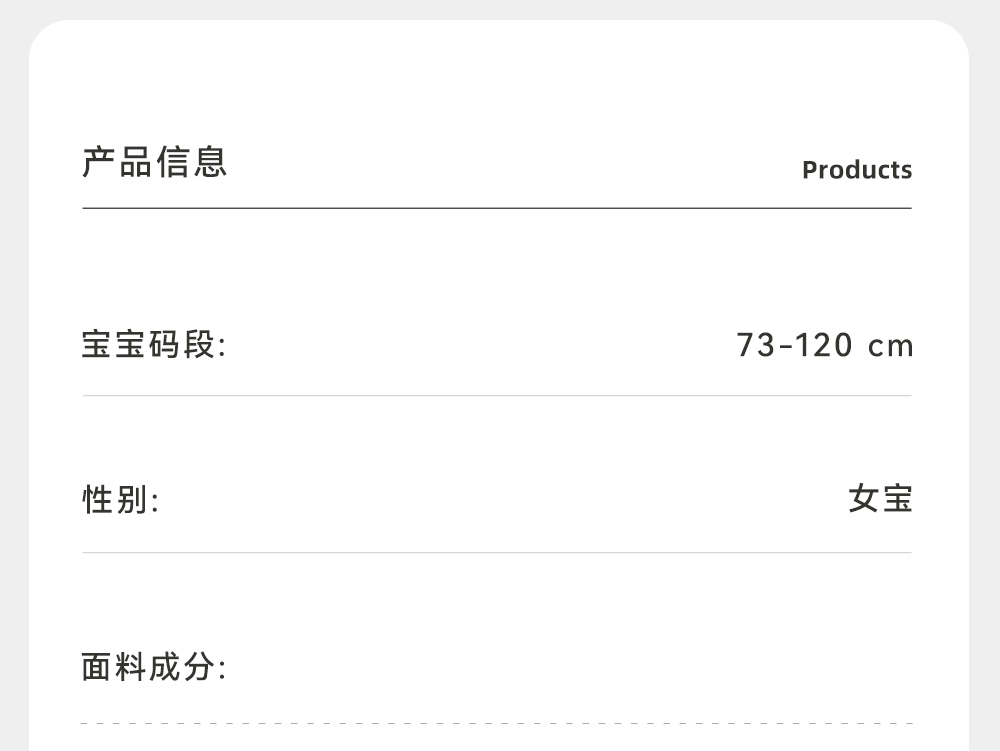Click blank space between 性别 and 女宝

[x=500, y=499]
